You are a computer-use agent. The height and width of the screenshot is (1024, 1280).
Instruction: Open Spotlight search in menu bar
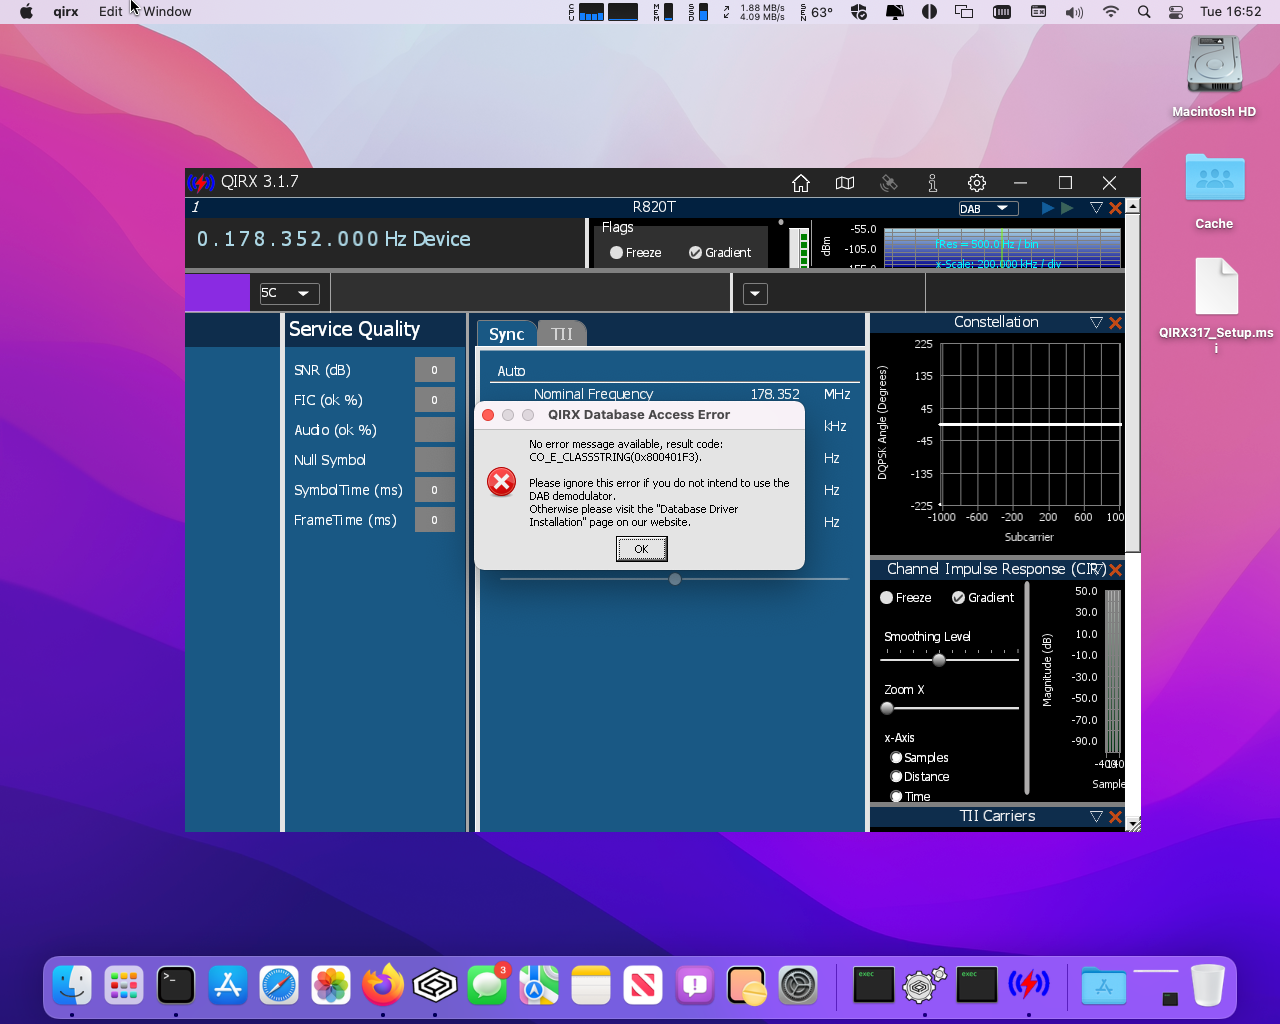coord(1144,12)
